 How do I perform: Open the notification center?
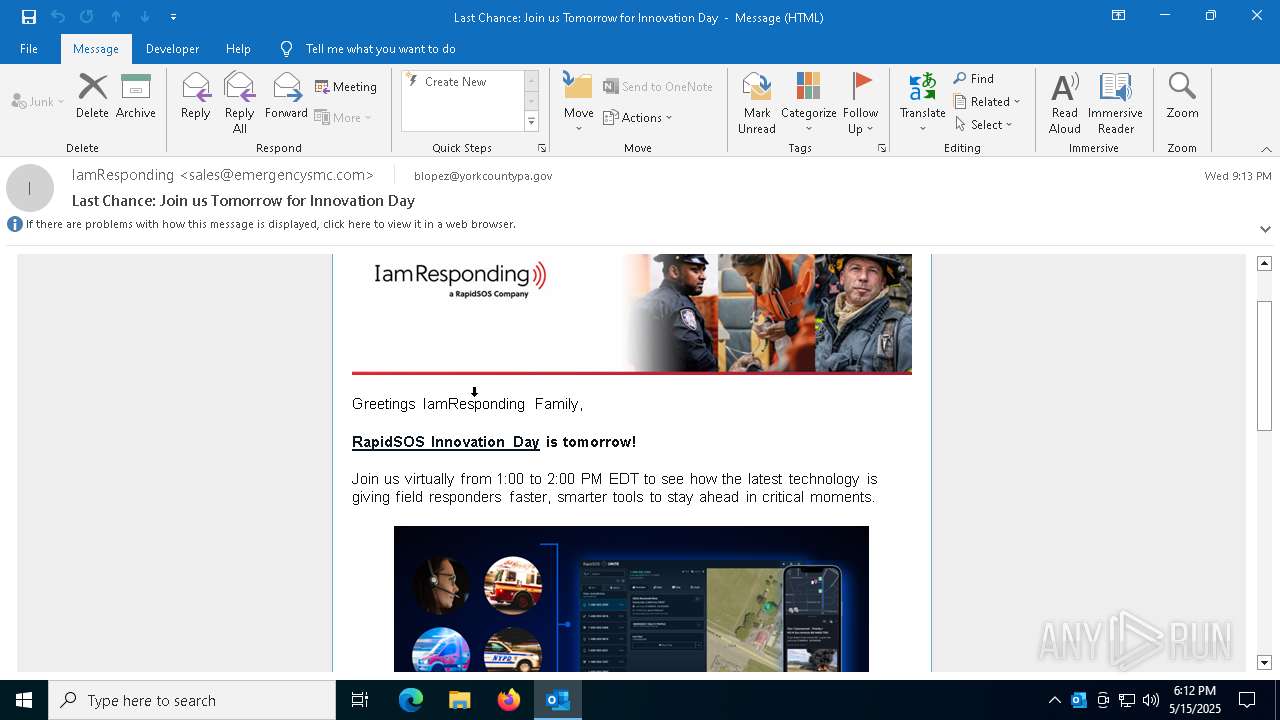click(x=1247, y=700)
